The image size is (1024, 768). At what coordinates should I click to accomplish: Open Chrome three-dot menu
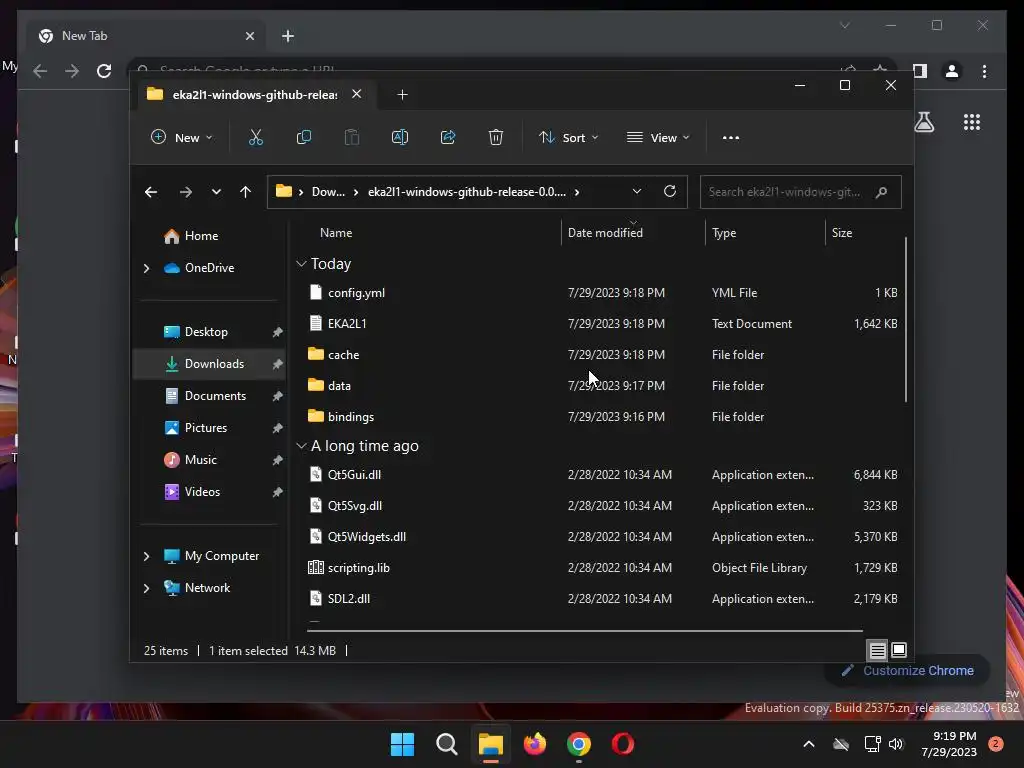(x=984, y=71)
